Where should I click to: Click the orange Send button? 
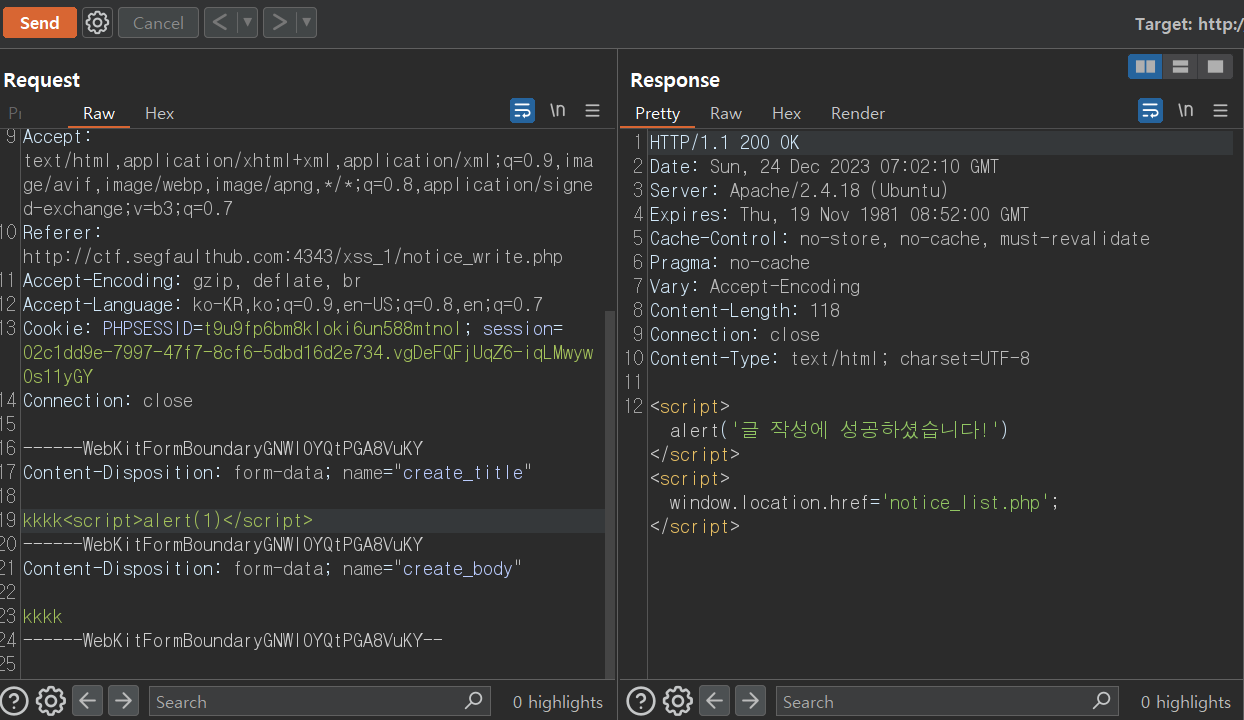[x=40, y=23]
